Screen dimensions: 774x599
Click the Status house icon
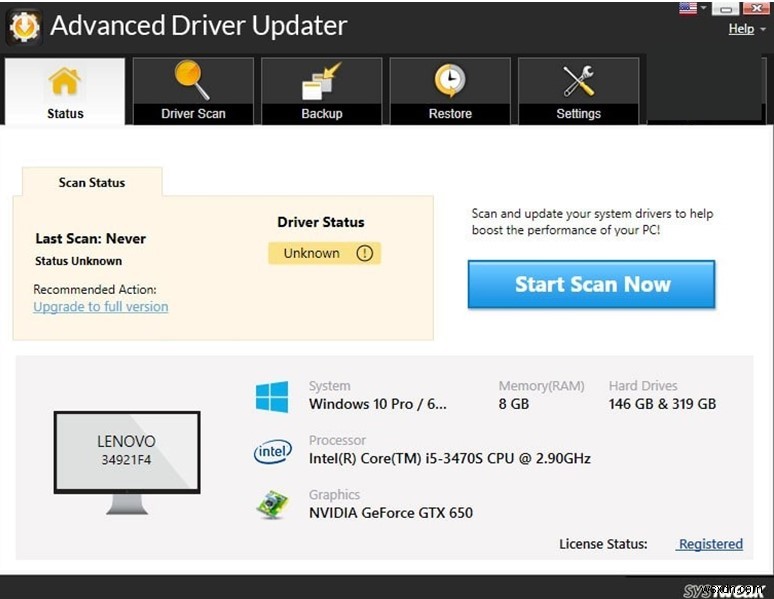(x=65, y=81)
